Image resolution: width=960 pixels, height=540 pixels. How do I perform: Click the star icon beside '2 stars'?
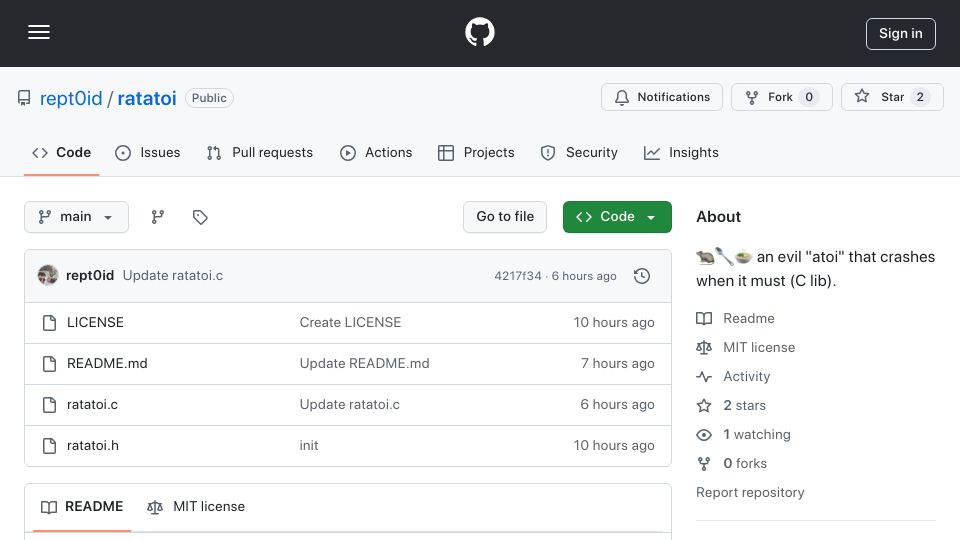(x=704, y=405)
